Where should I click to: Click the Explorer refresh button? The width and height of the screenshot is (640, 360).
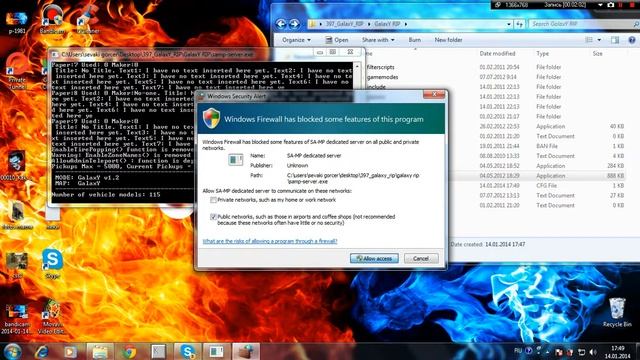[x=519, y=24]
